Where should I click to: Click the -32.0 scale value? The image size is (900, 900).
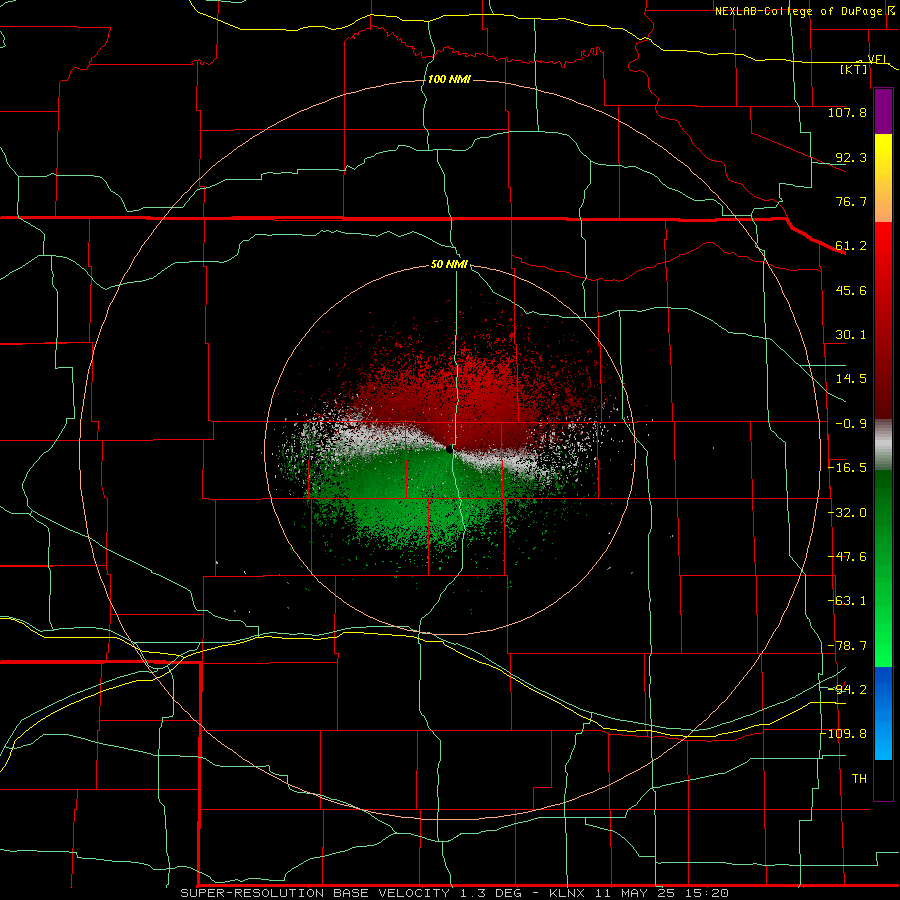coord(848,513)
